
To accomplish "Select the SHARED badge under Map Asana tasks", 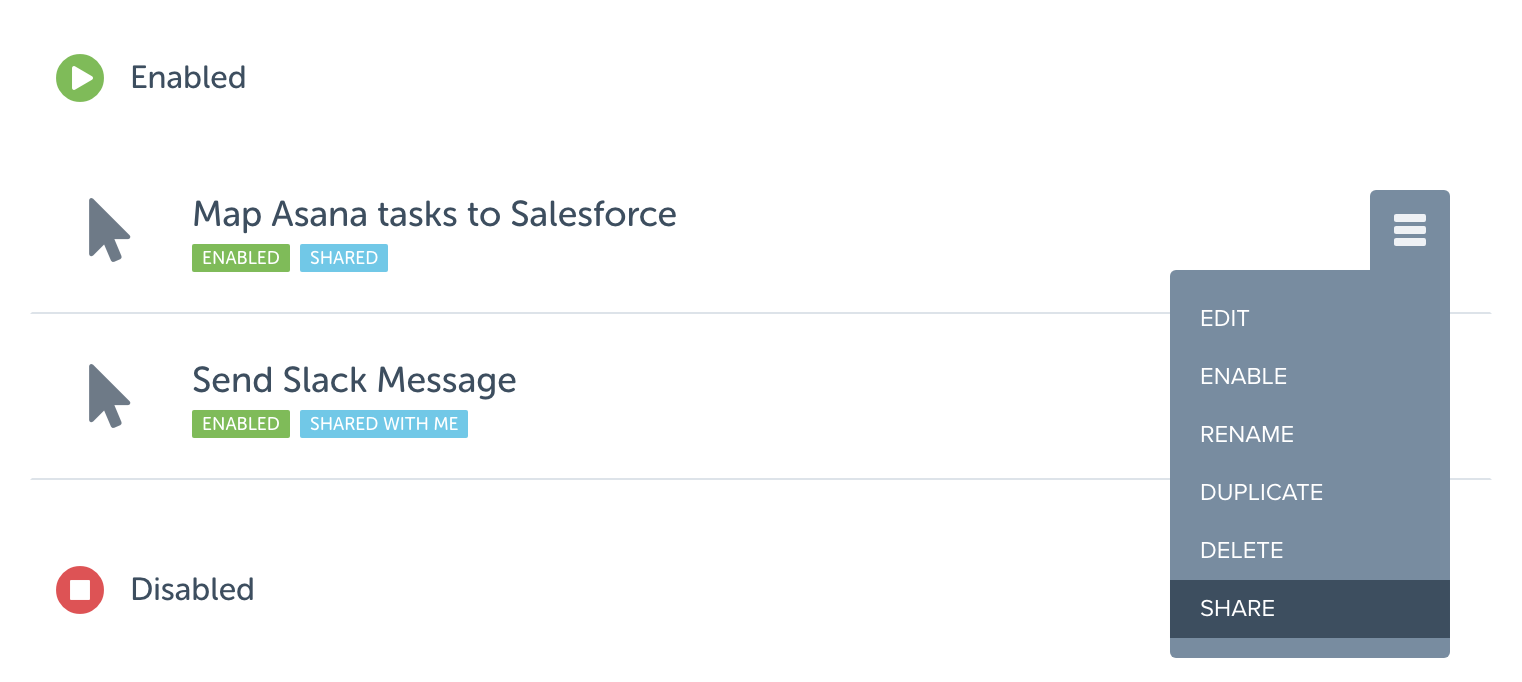I will pos(343,258).
